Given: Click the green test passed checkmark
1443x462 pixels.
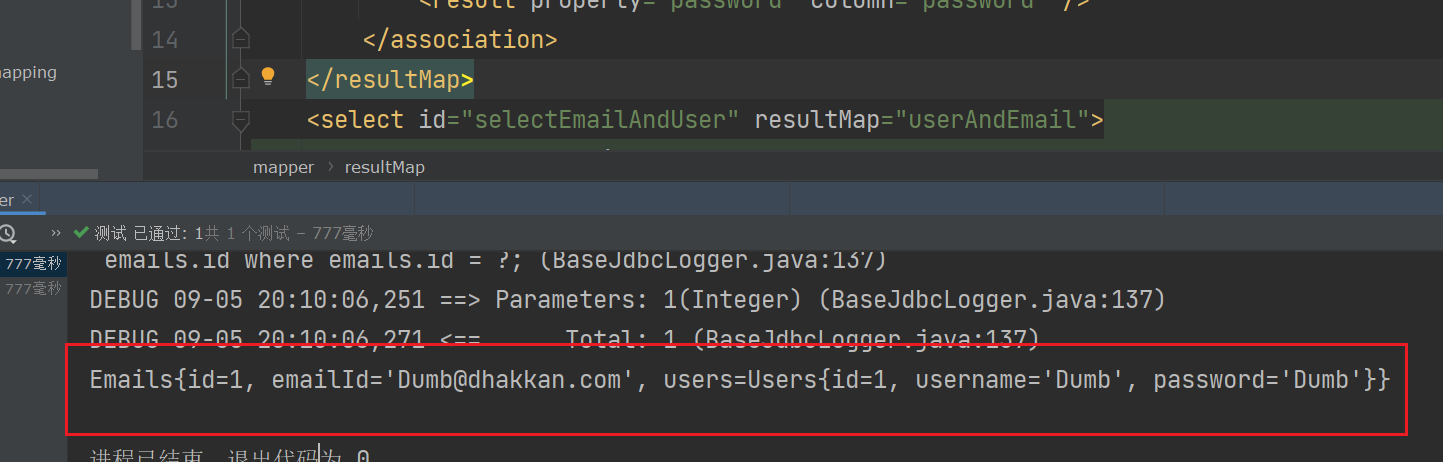Looking at the screenshot, I should point(81,233).
